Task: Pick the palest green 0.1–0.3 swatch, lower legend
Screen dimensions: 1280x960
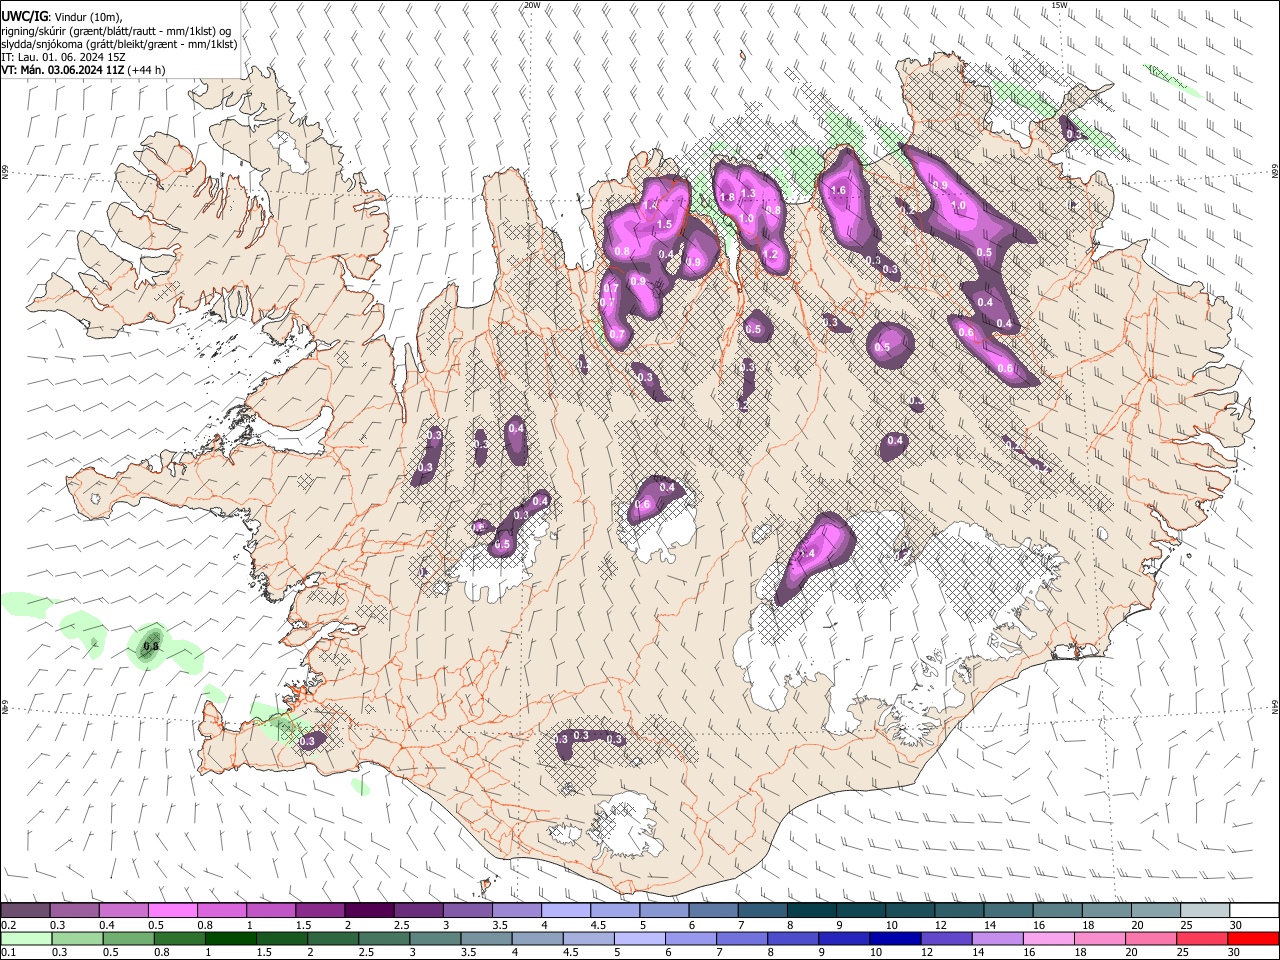Action: click(x=25, y=938)
